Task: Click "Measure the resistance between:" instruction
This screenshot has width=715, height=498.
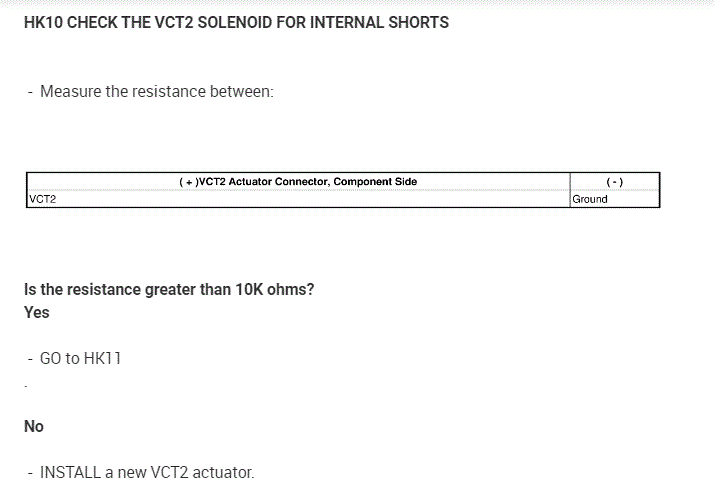Action: click(x=156, y=92)
